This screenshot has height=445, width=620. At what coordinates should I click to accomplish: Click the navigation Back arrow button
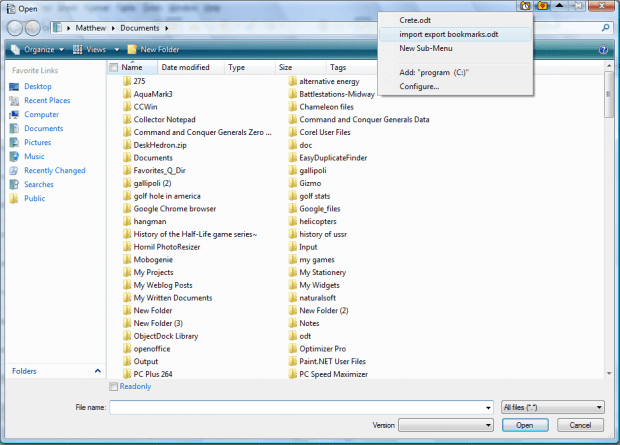tap(15, 28)
